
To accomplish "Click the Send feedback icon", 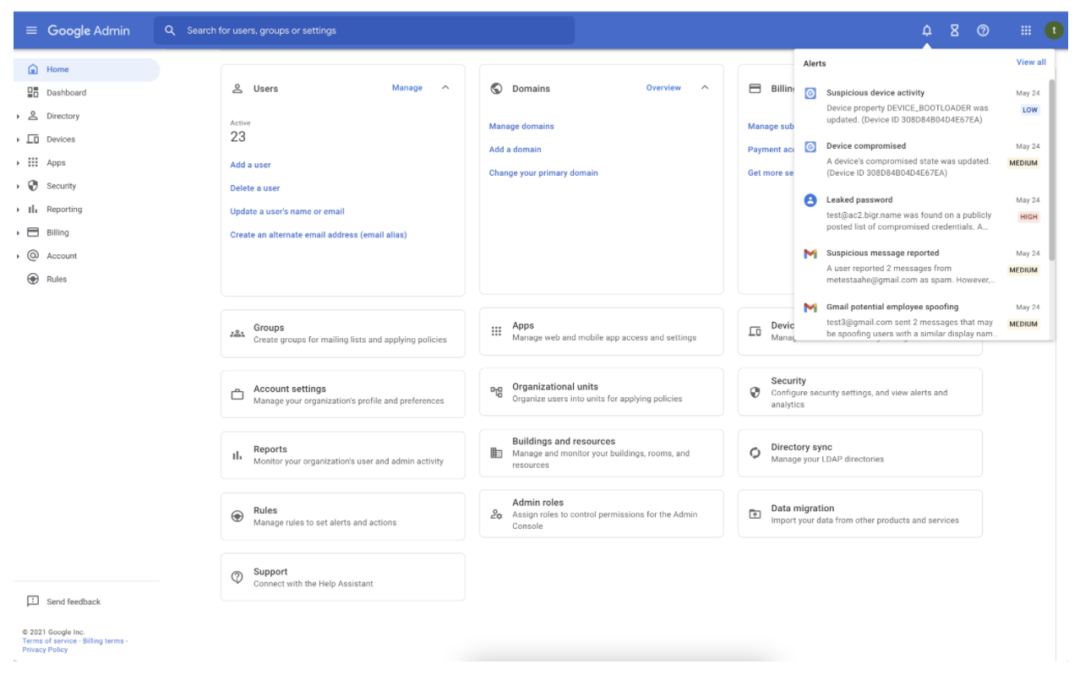I will [32, 601].
